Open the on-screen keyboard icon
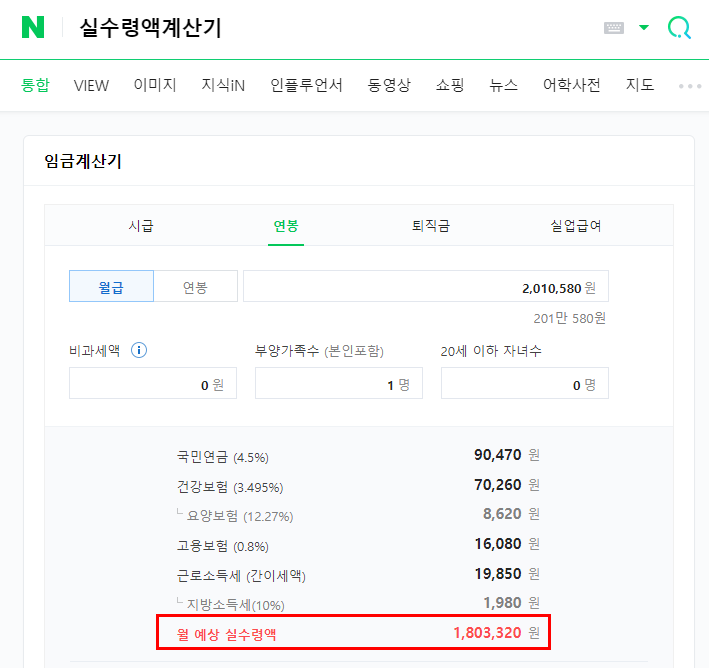Screen dimensions: 709x668 click(x=614, y=28)
